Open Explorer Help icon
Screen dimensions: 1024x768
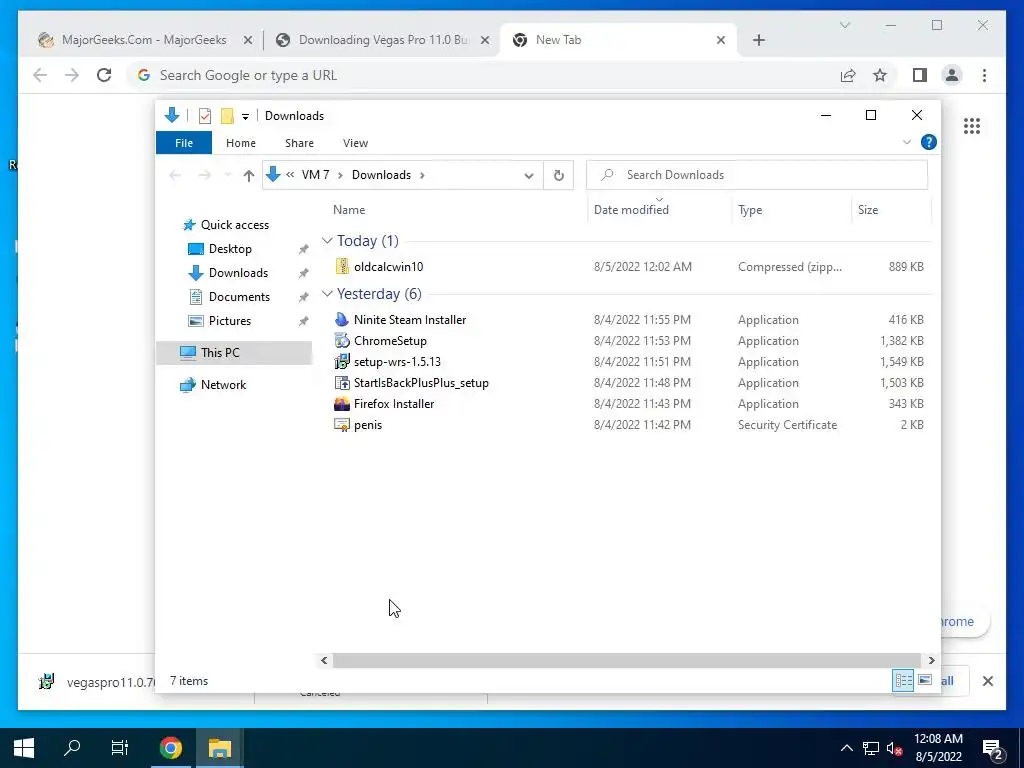point(929,142)
